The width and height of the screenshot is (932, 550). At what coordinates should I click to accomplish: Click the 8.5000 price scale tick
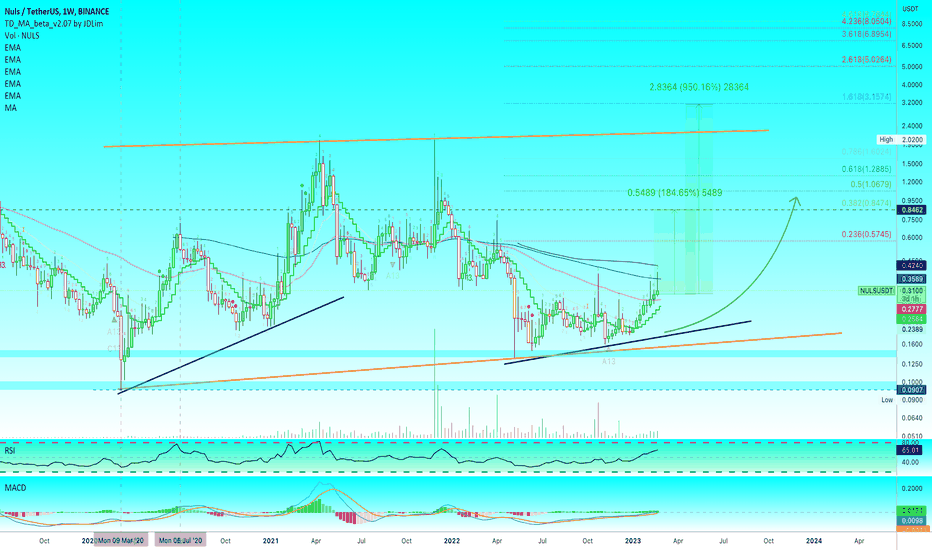912,24
